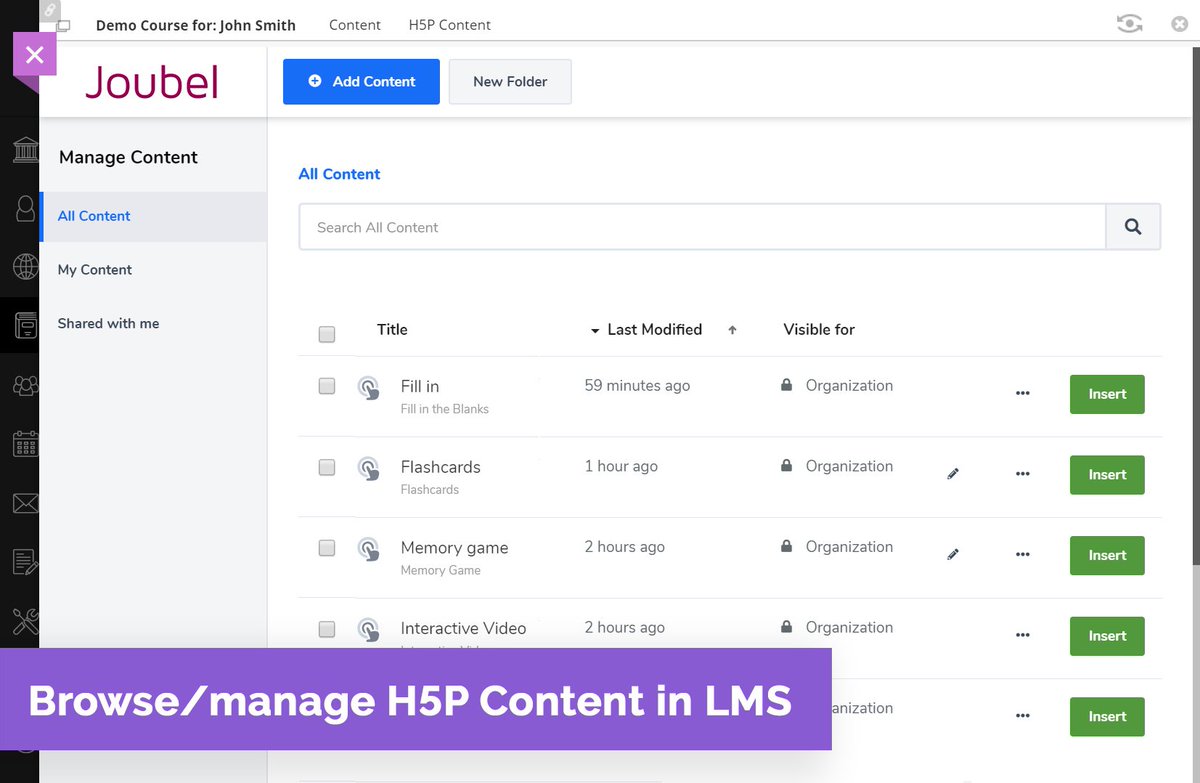Image resolution: width=1200 pixels, height=783 pixels.
Task: Insert the Flashcards content
Action: [1107, 475]
